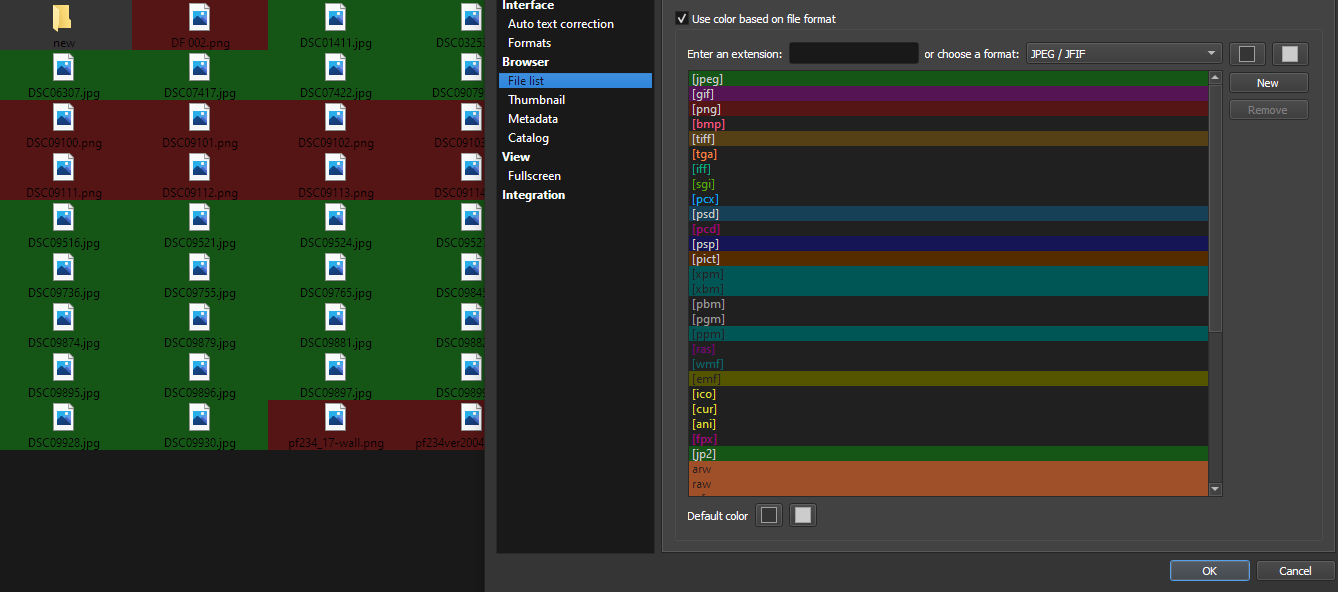Toggle 'Use color based on file format'
The width and height of the screenshot is (1338, 592).
pyautogui.click(x=682, y=19)
